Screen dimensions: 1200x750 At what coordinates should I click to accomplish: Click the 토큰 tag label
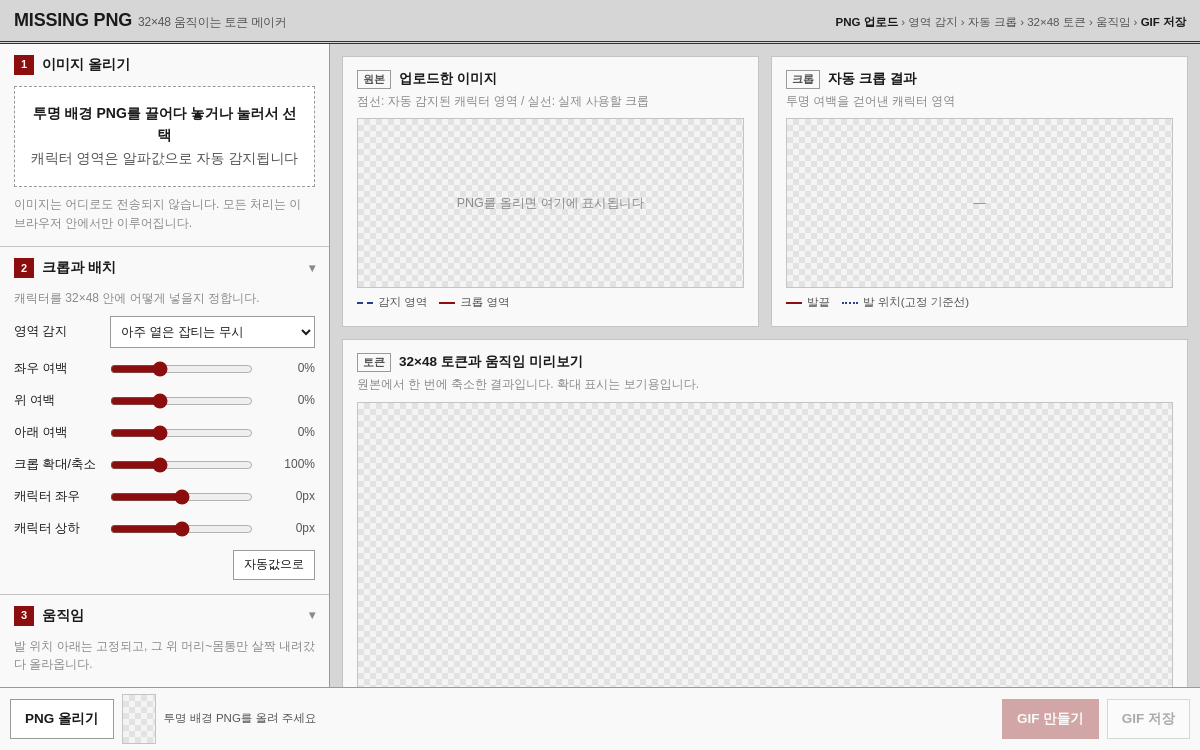pyautogui.click(x=374, y=362)
